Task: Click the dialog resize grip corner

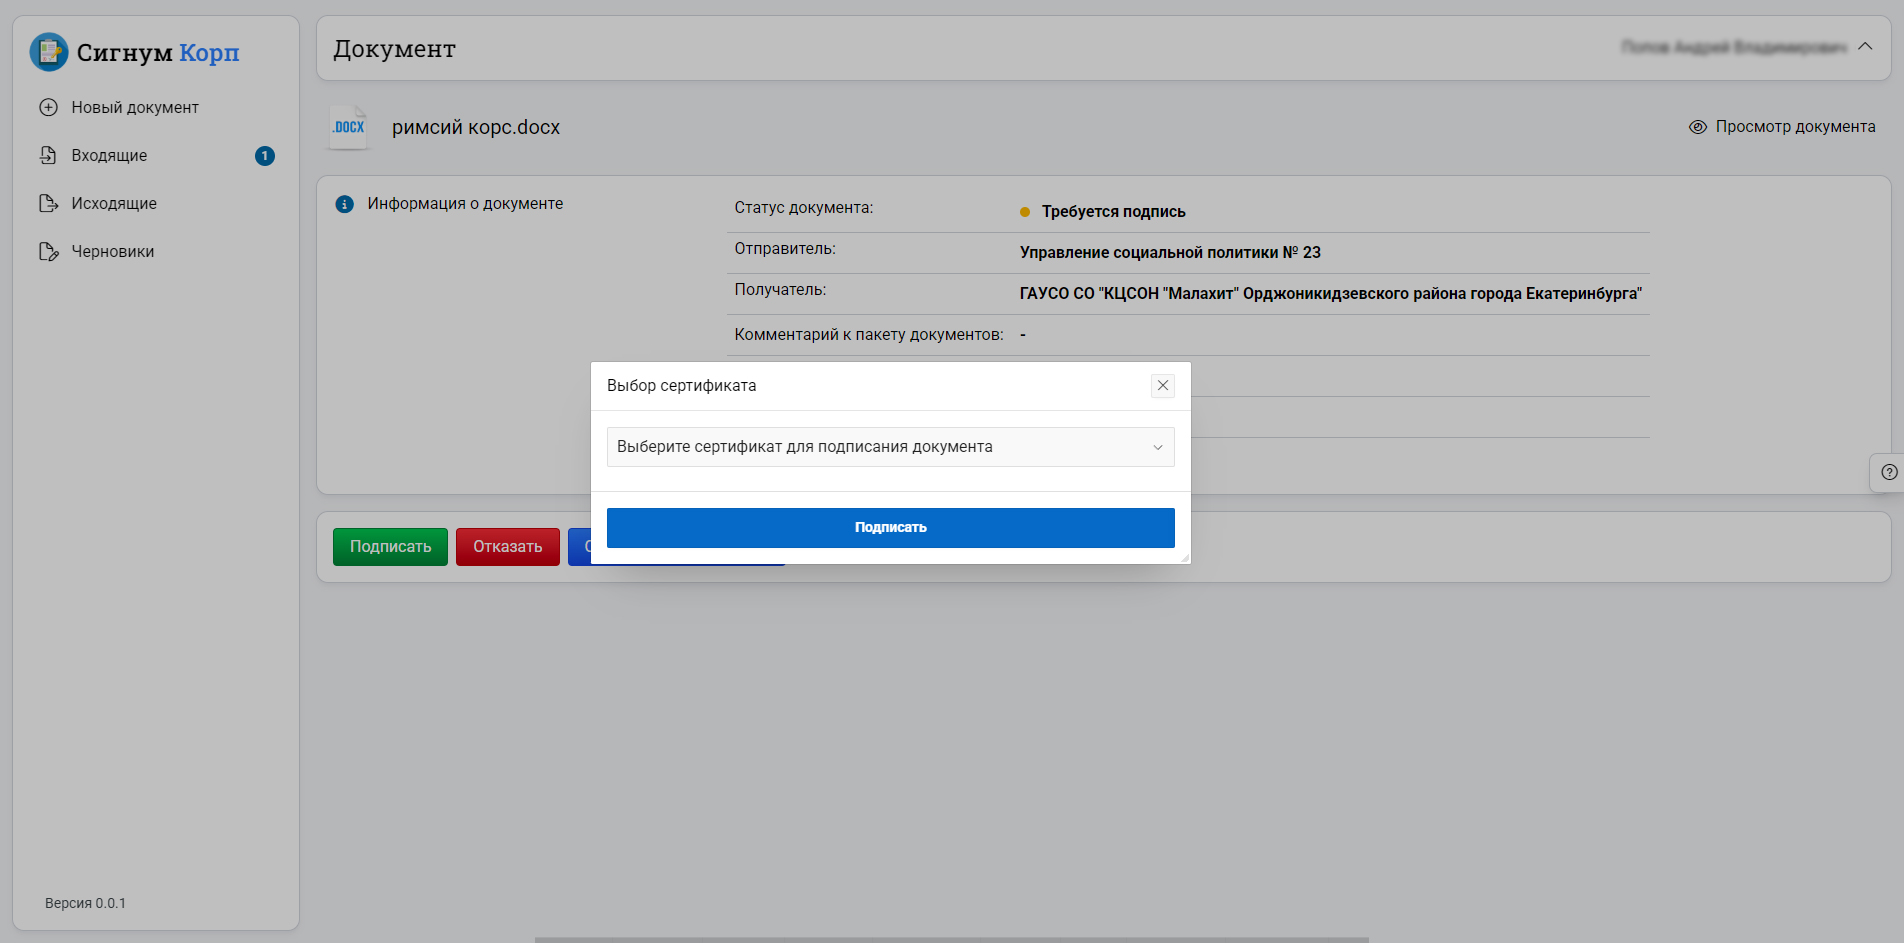Action: (x=1185, y=558)
